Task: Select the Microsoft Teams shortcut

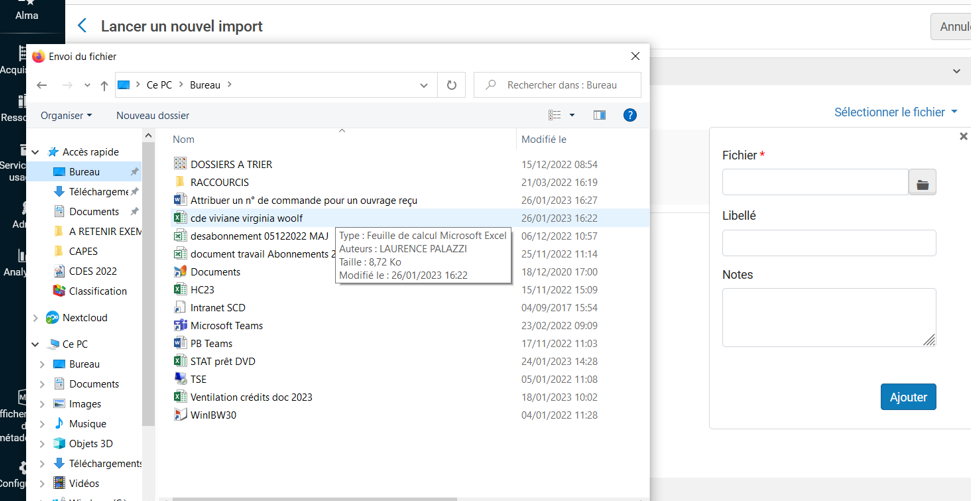Action: pyautogui.click(x=226, y=326)
